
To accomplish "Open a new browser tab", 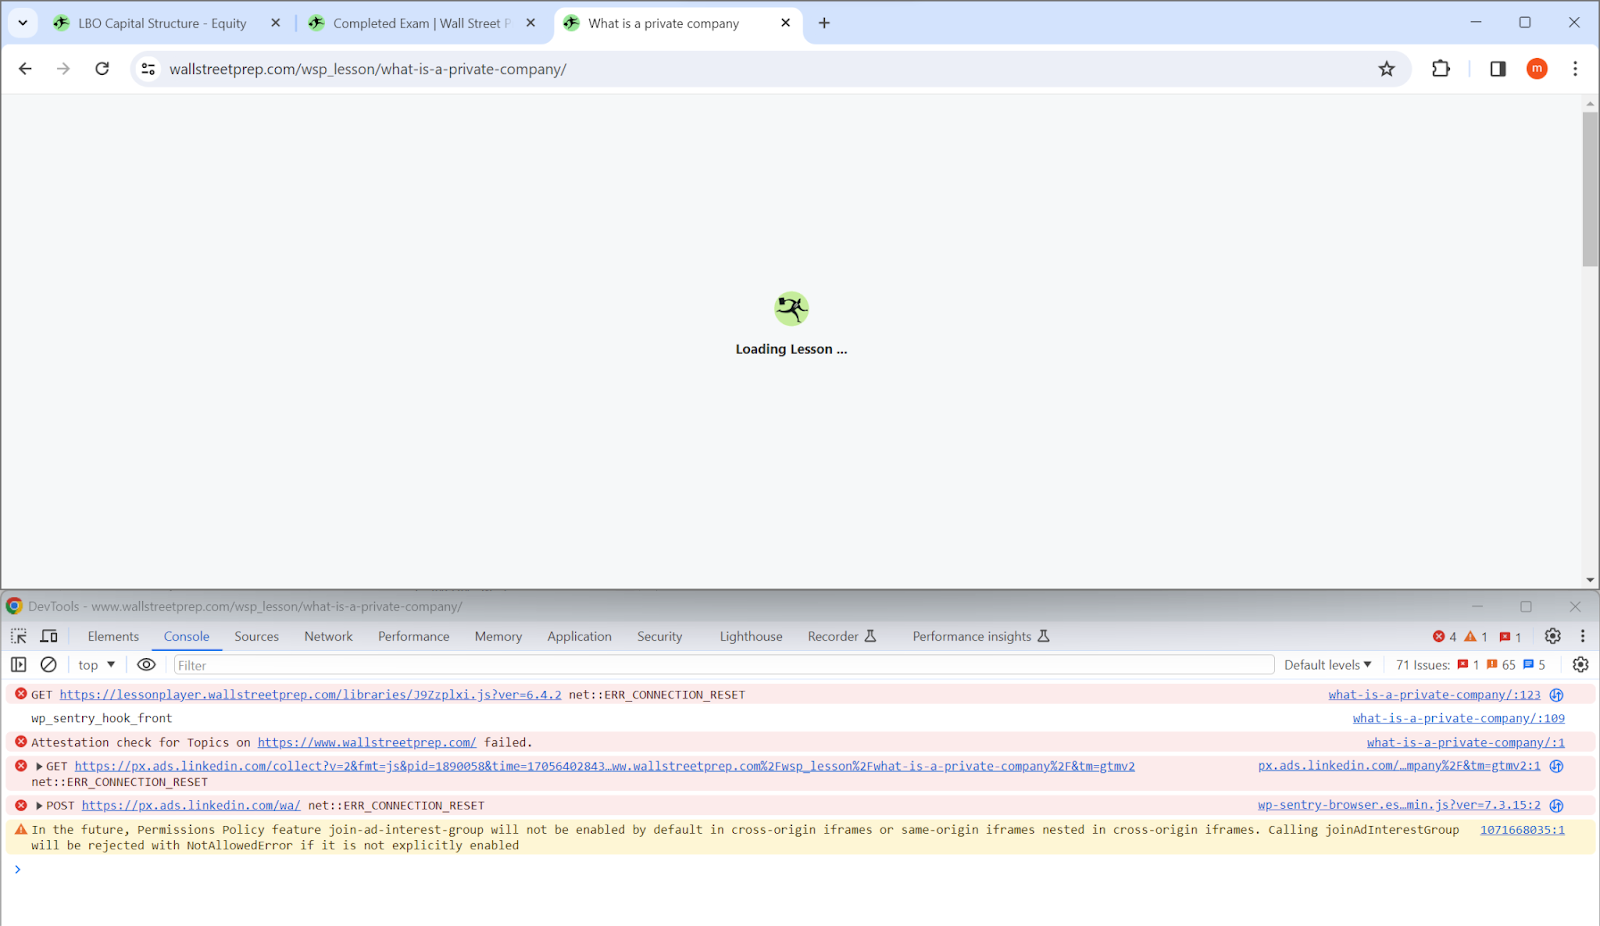I will coord(824,23).
